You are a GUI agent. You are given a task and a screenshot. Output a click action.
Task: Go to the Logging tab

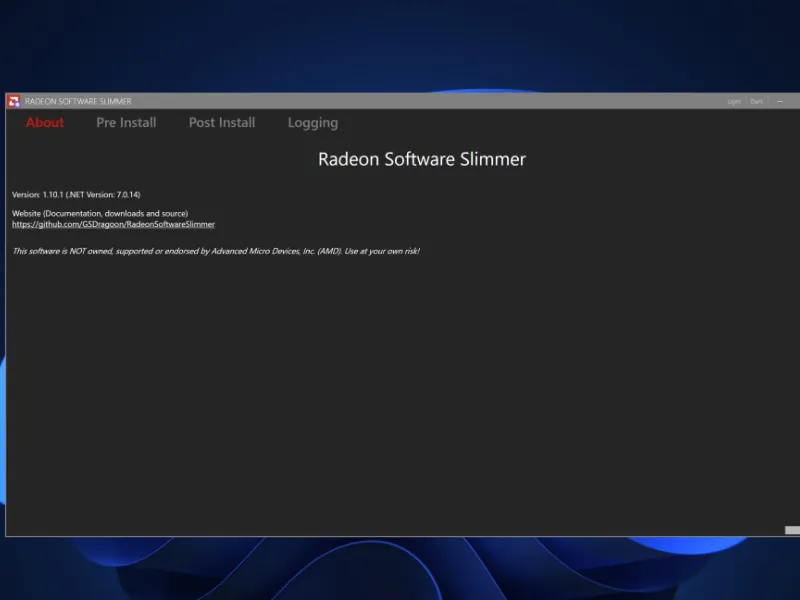(313, 123)
